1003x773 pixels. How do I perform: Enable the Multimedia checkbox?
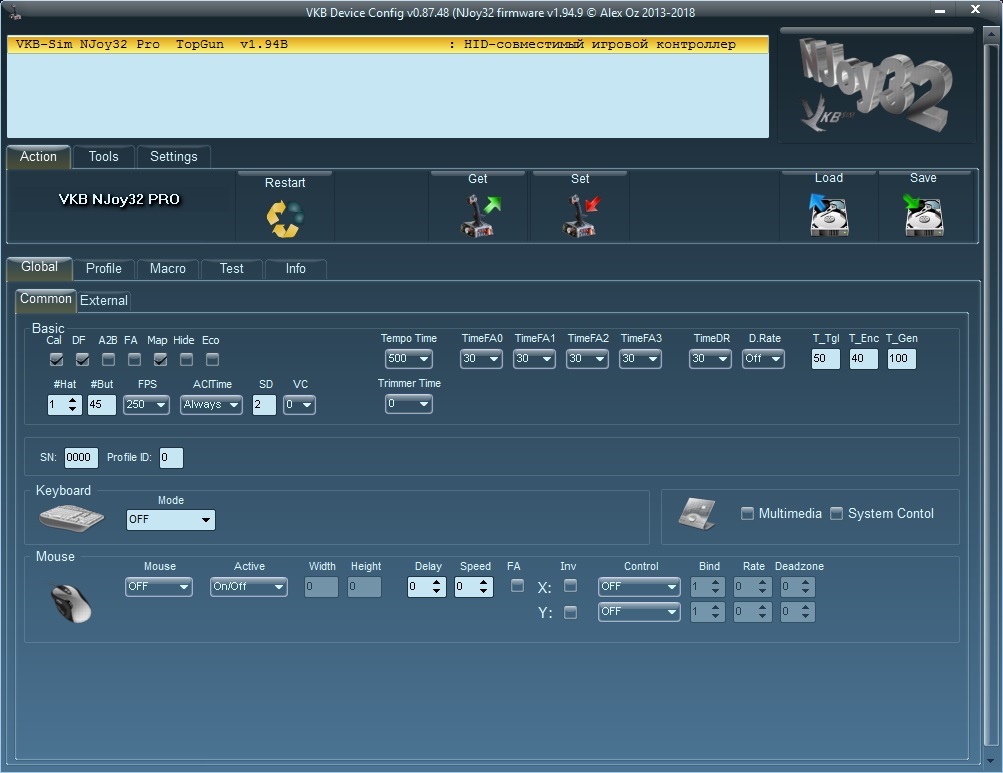point(747,513)
